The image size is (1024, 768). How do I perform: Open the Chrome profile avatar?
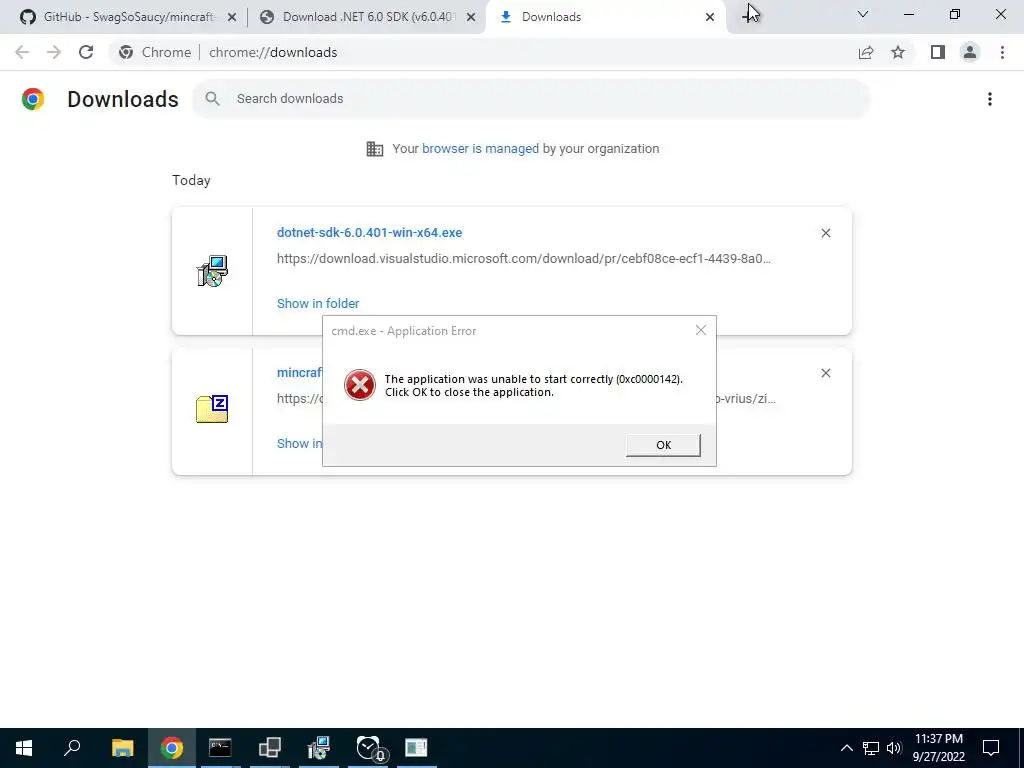coord(970,52)
